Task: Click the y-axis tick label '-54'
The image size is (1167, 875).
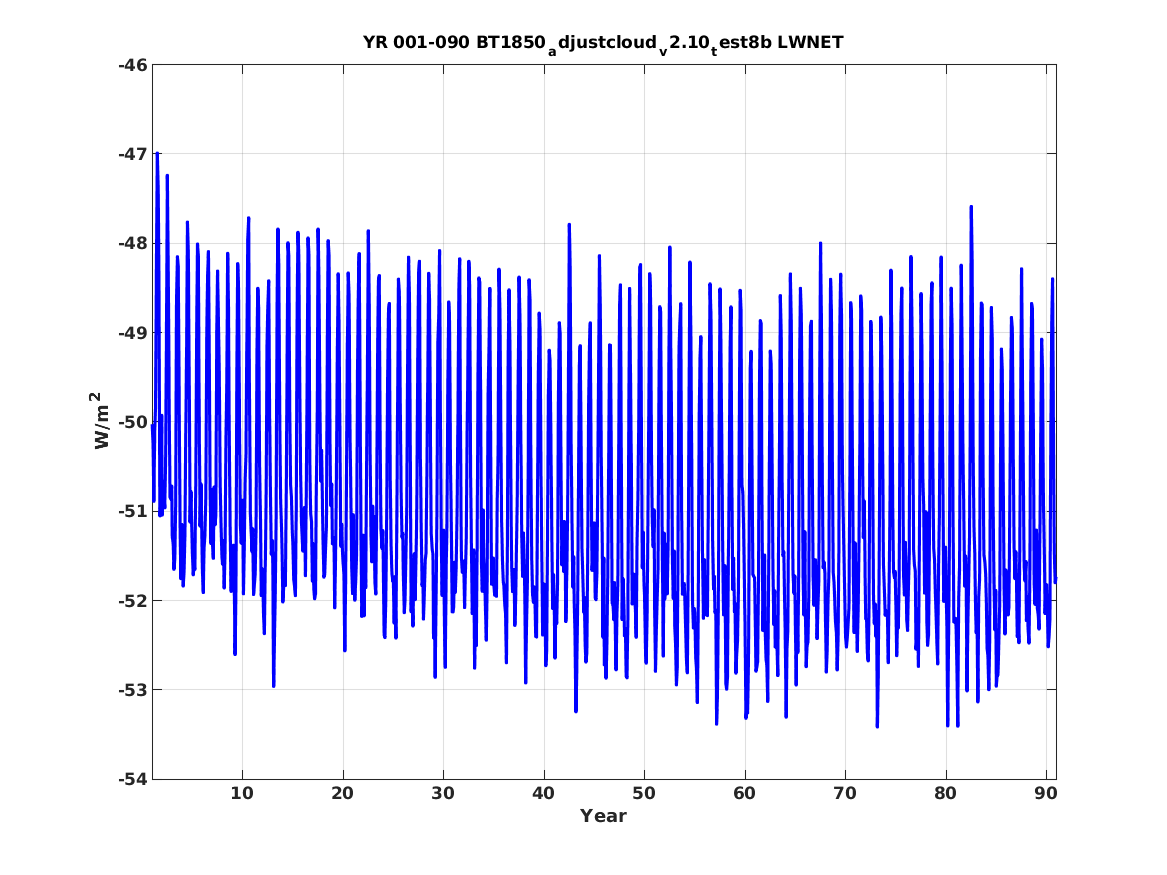Action: pyautogui.click(x=132, y=779)
